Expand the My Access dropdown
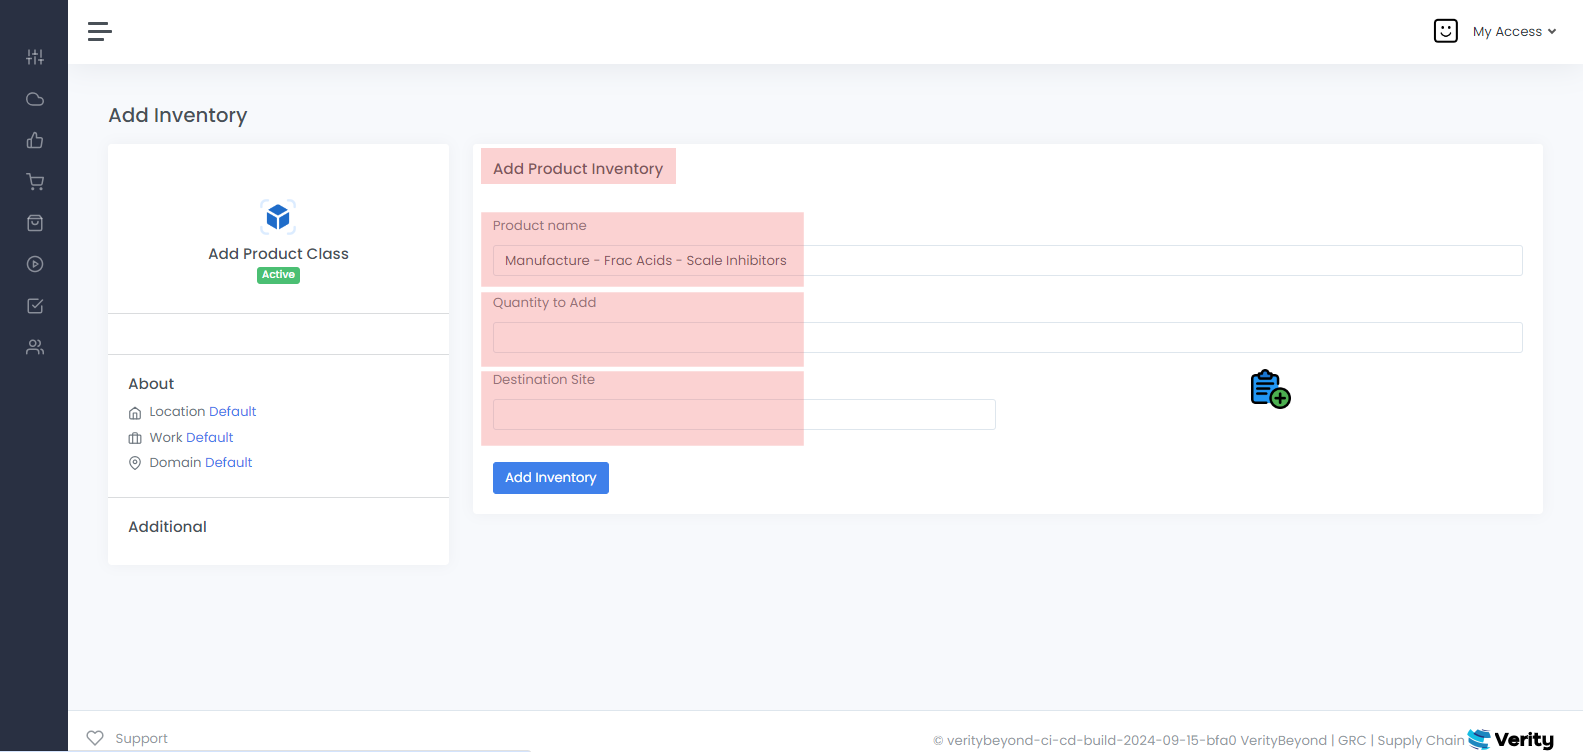1583x752 pixels. (1514, 32)
